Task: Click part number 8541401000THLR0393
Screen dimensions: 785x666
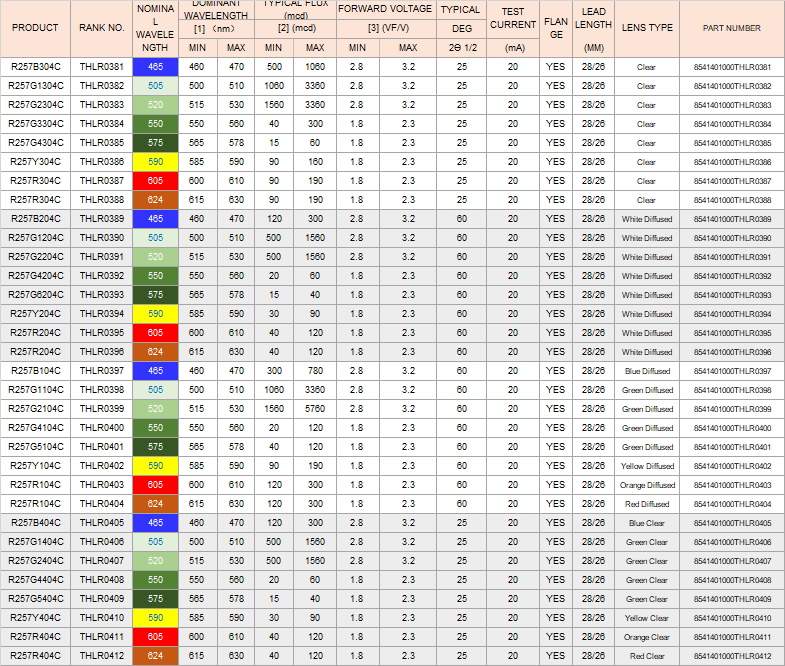Action: tap(732, 295)
